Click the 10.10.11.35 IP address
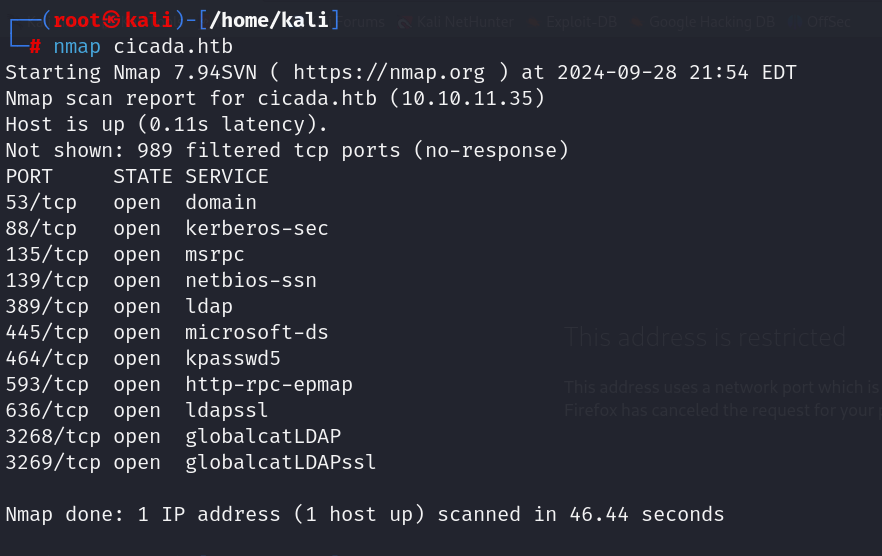Image resolution: width=882 pixels, height=556 pixels. point(467,98)
